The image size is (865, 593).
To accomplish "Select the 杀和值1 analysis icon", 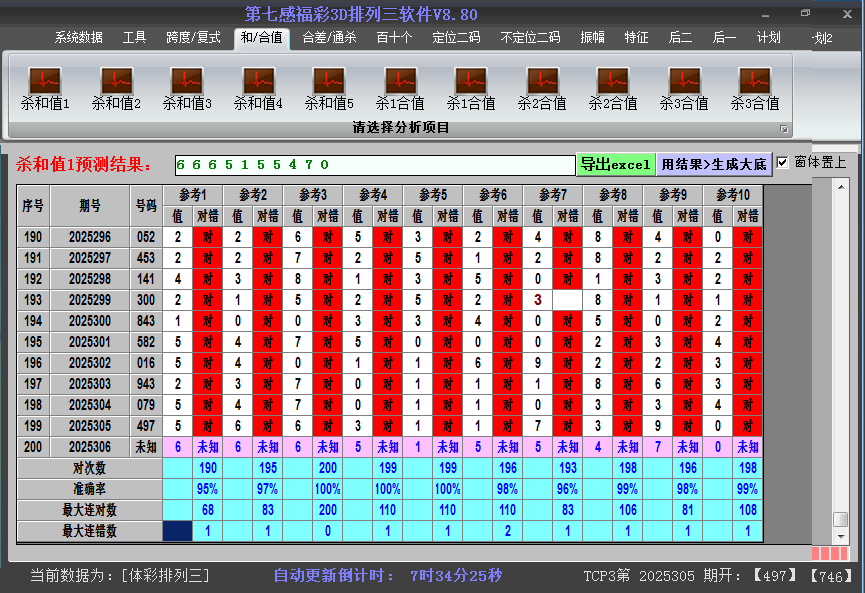I will click(45, 85).
